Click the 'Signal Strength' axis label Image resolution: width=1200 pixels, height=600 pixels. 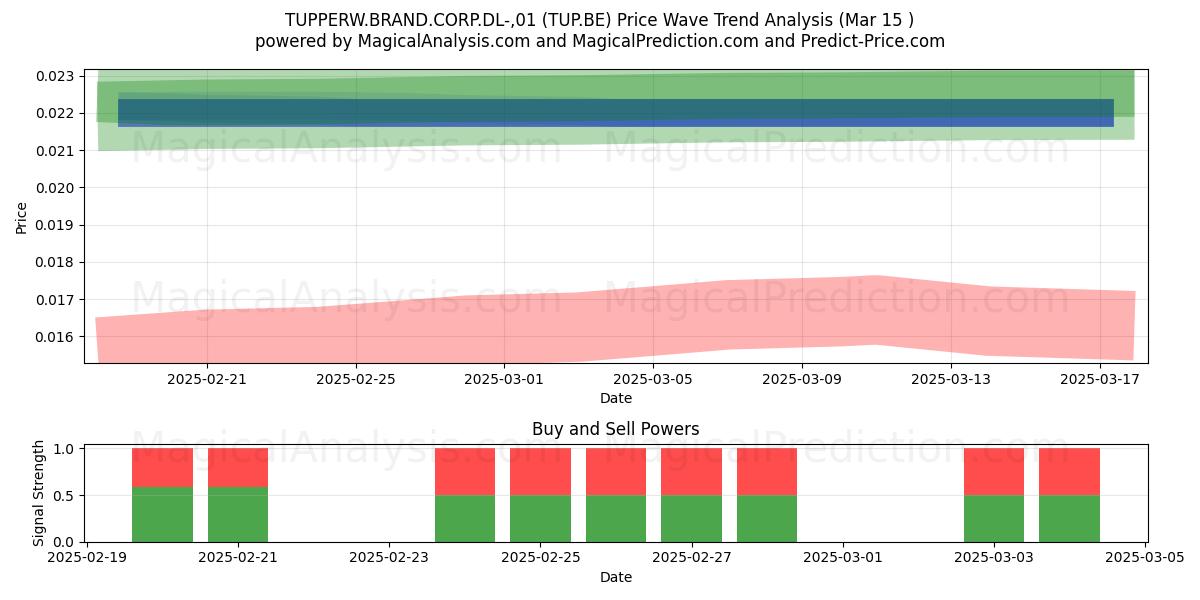(x=39, y=493)
